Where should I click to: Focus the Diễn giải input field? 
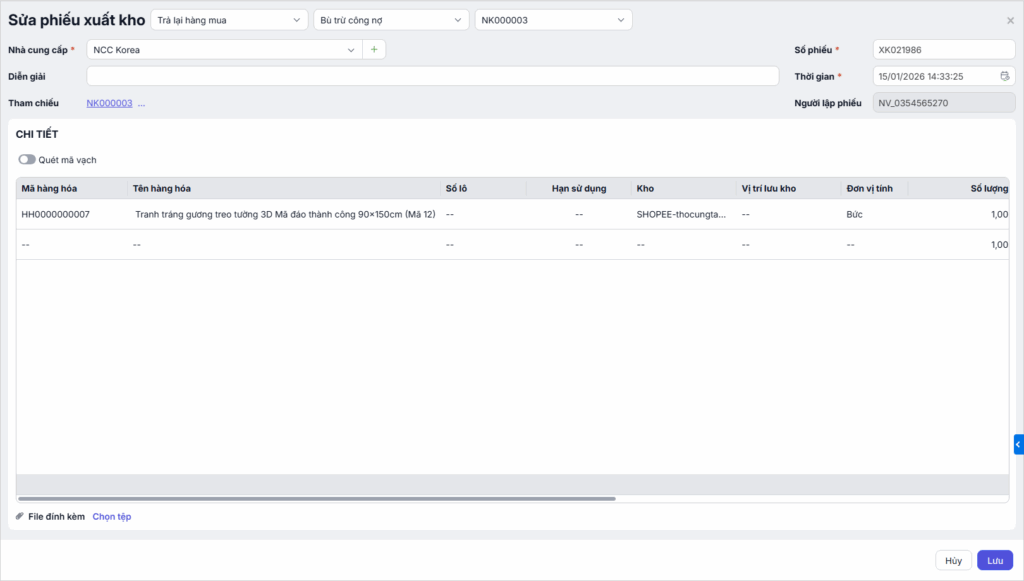(432, 76)
